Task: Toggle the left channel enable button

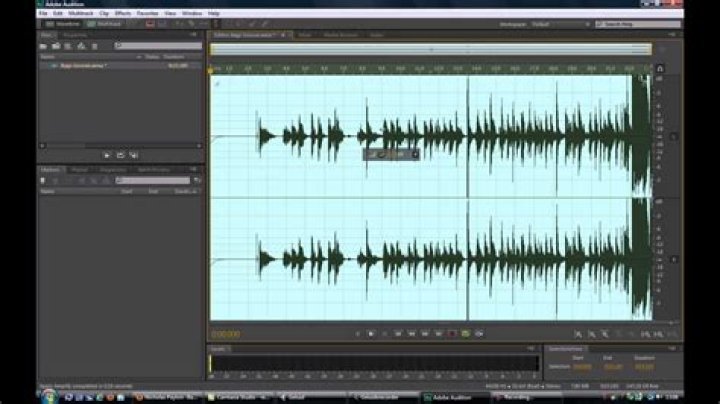Action: (674, 137)
